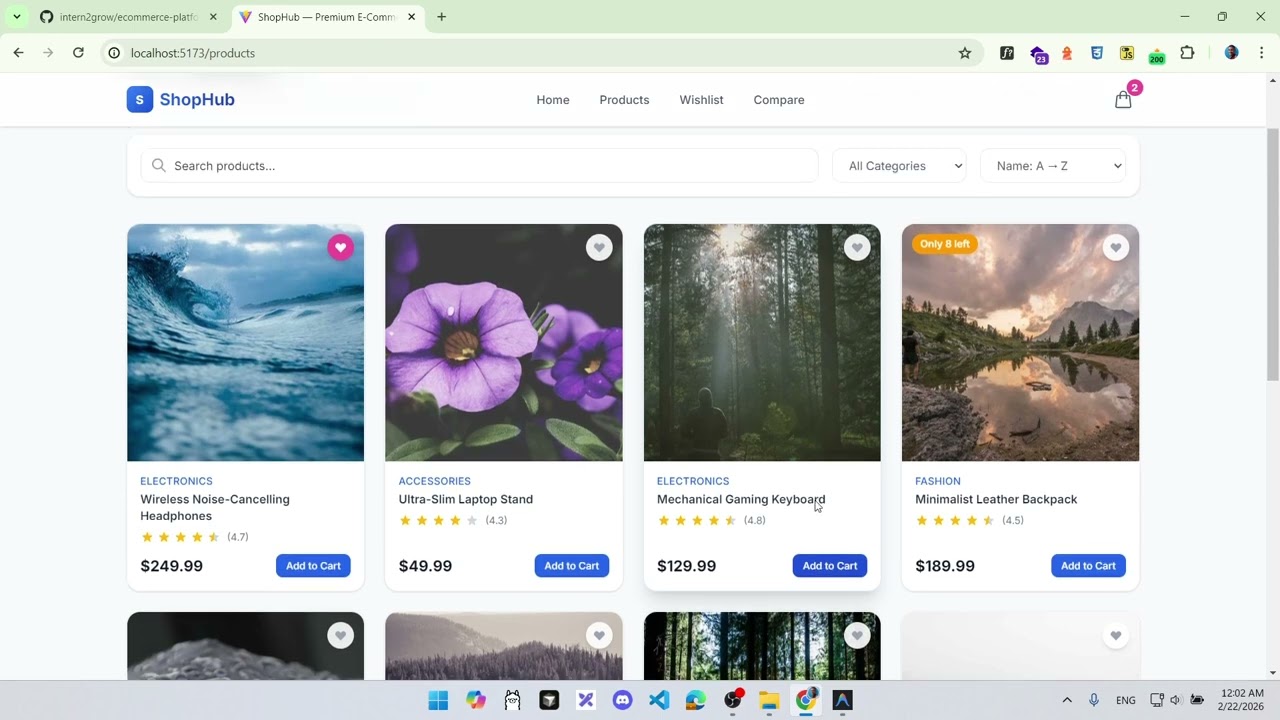Viewport: 1280px width, 720px height.
Task: Go to Home in navigation
Action: [x=553, y=100]
